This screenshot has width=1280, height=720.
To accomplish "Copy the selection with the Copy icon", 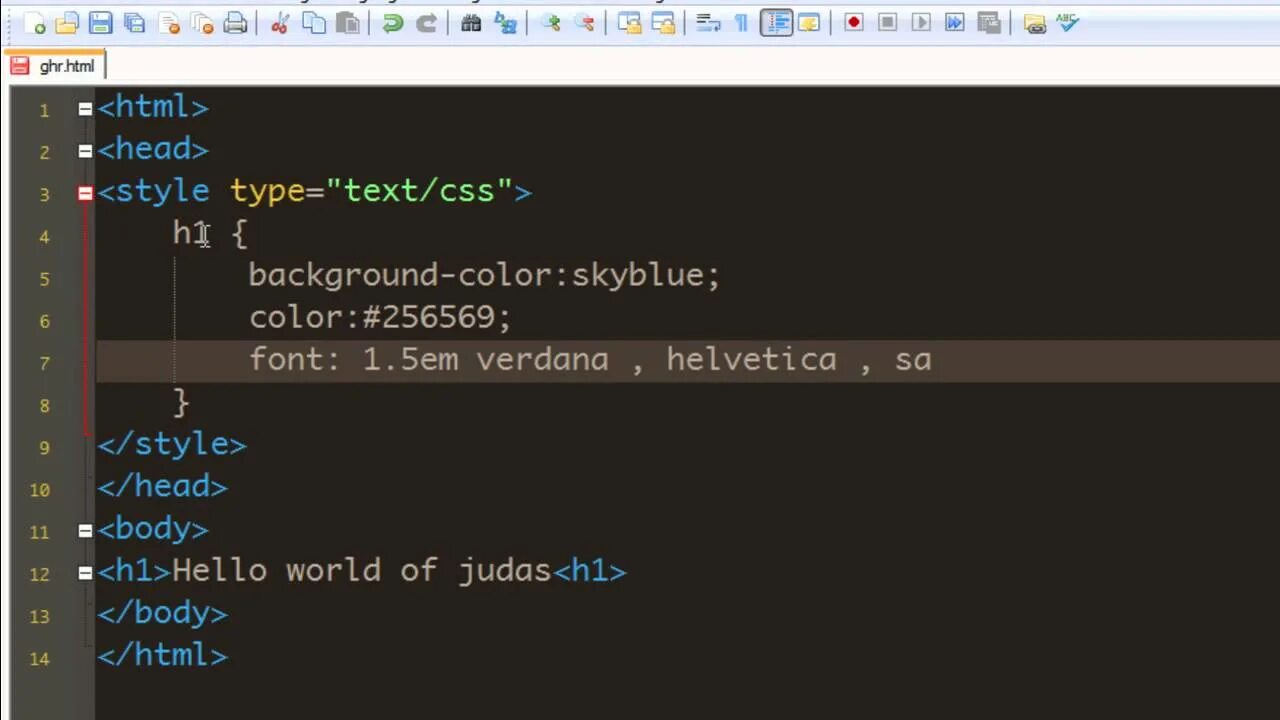I will tap(313, 23).
